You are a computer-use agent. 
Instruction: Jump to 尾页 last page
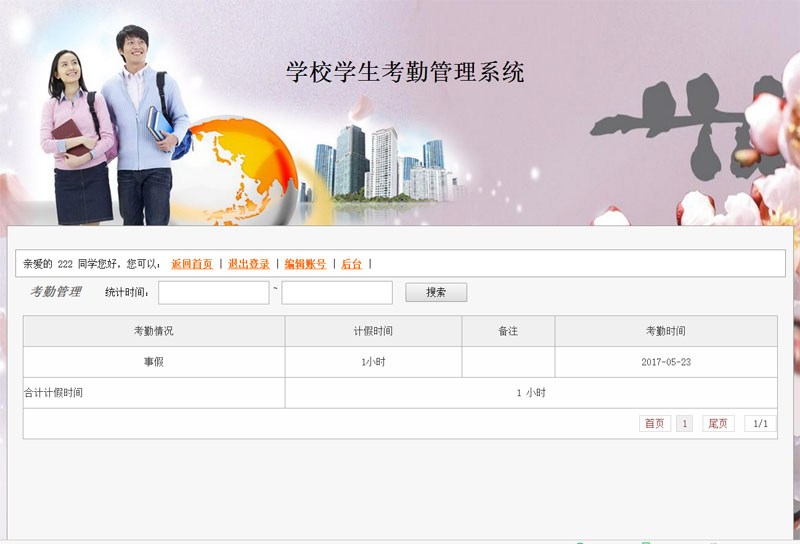coord(718,424)
